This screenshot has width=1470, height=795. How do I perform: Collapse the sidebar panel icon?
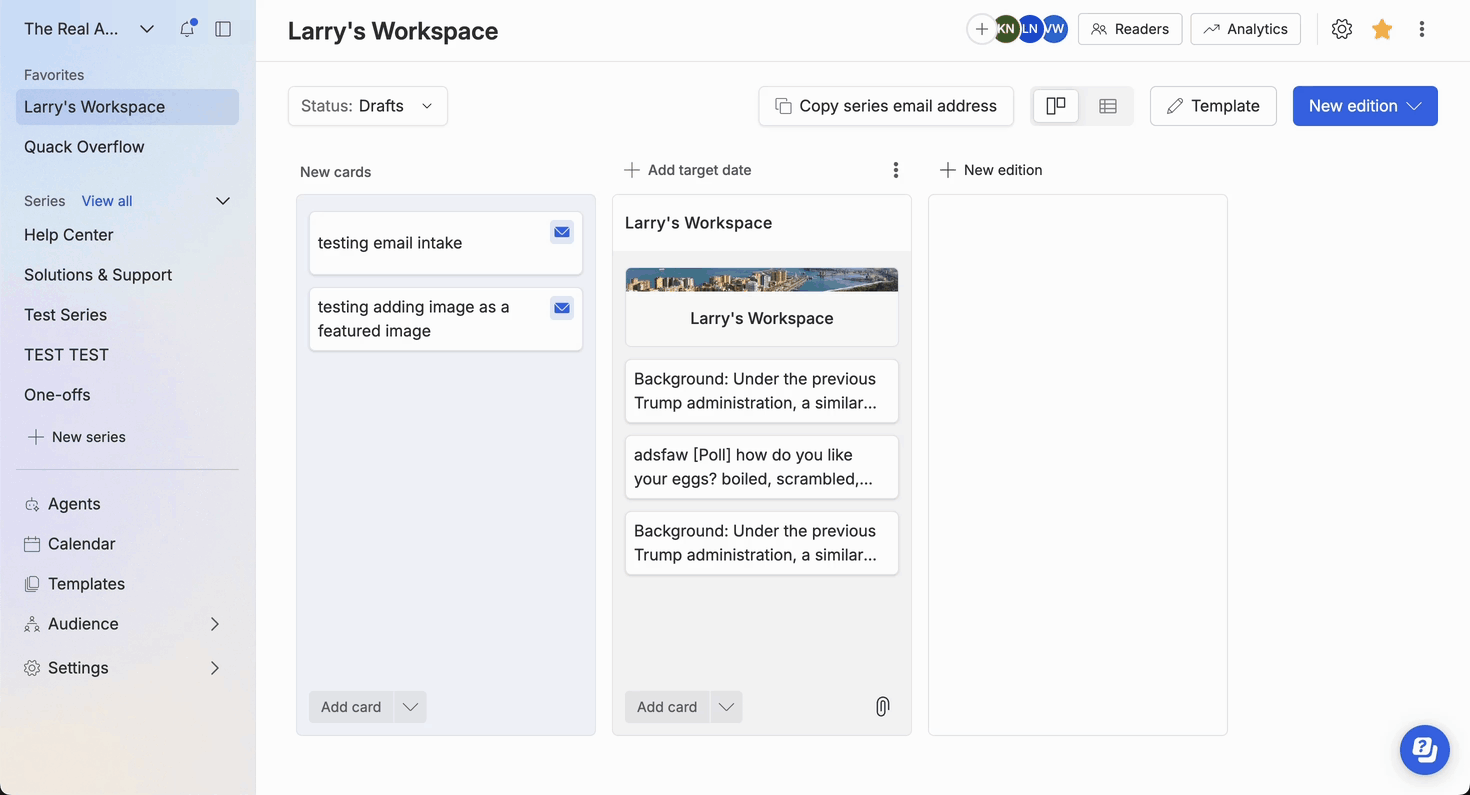pos(223,29)
